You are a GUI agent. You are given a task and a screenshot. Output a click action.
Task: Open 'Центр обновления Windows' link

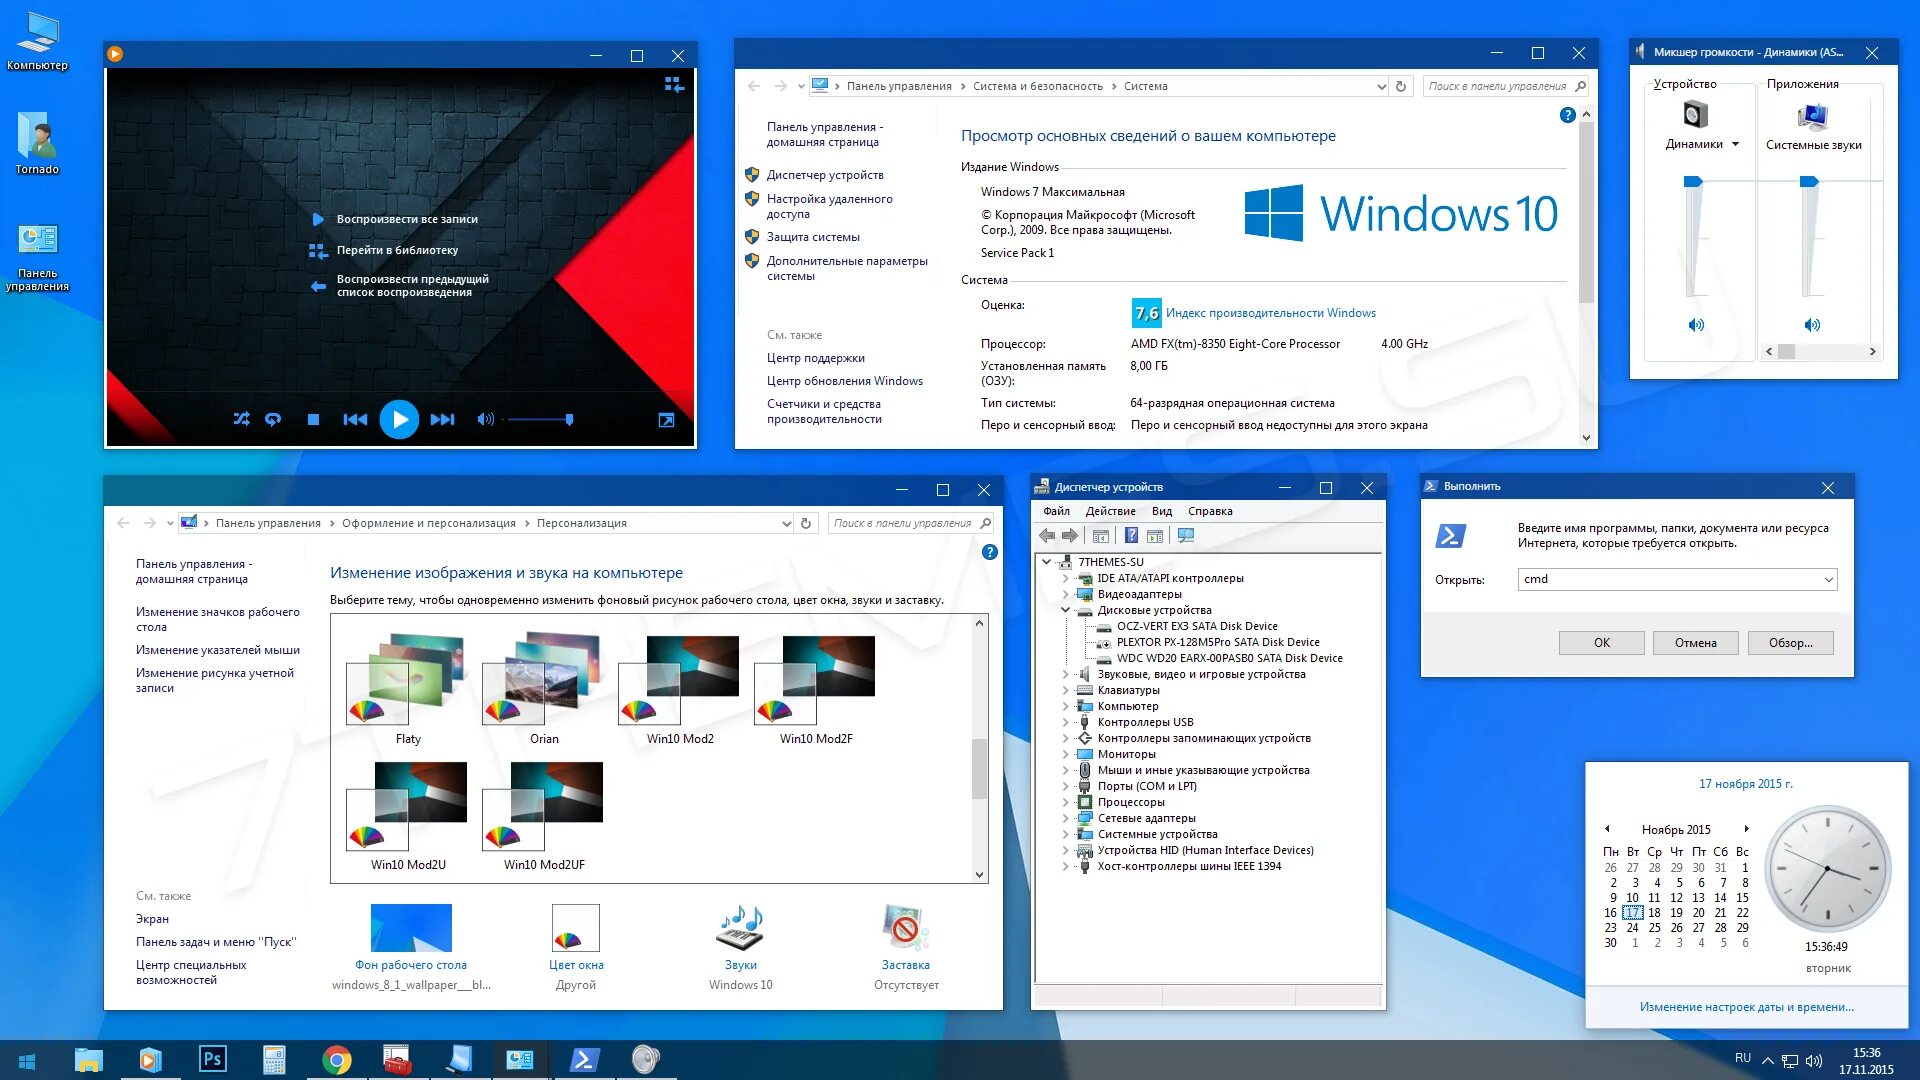845,381
